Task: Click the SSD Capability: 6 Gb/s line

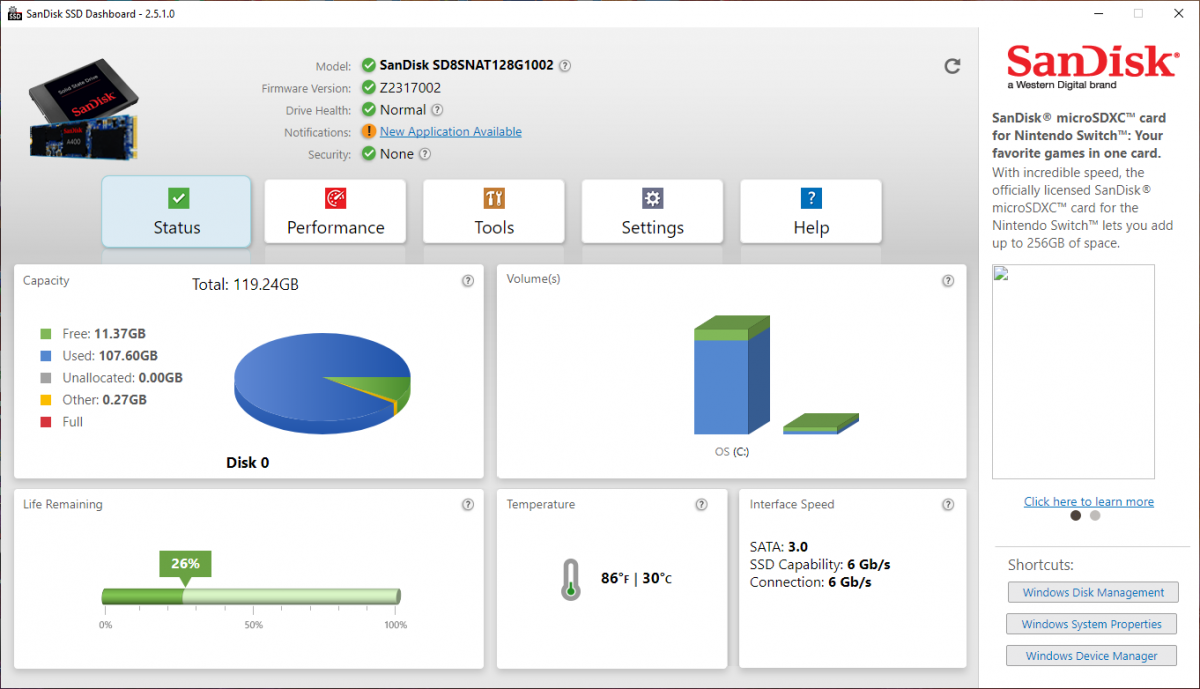Action: pos(820,565)
